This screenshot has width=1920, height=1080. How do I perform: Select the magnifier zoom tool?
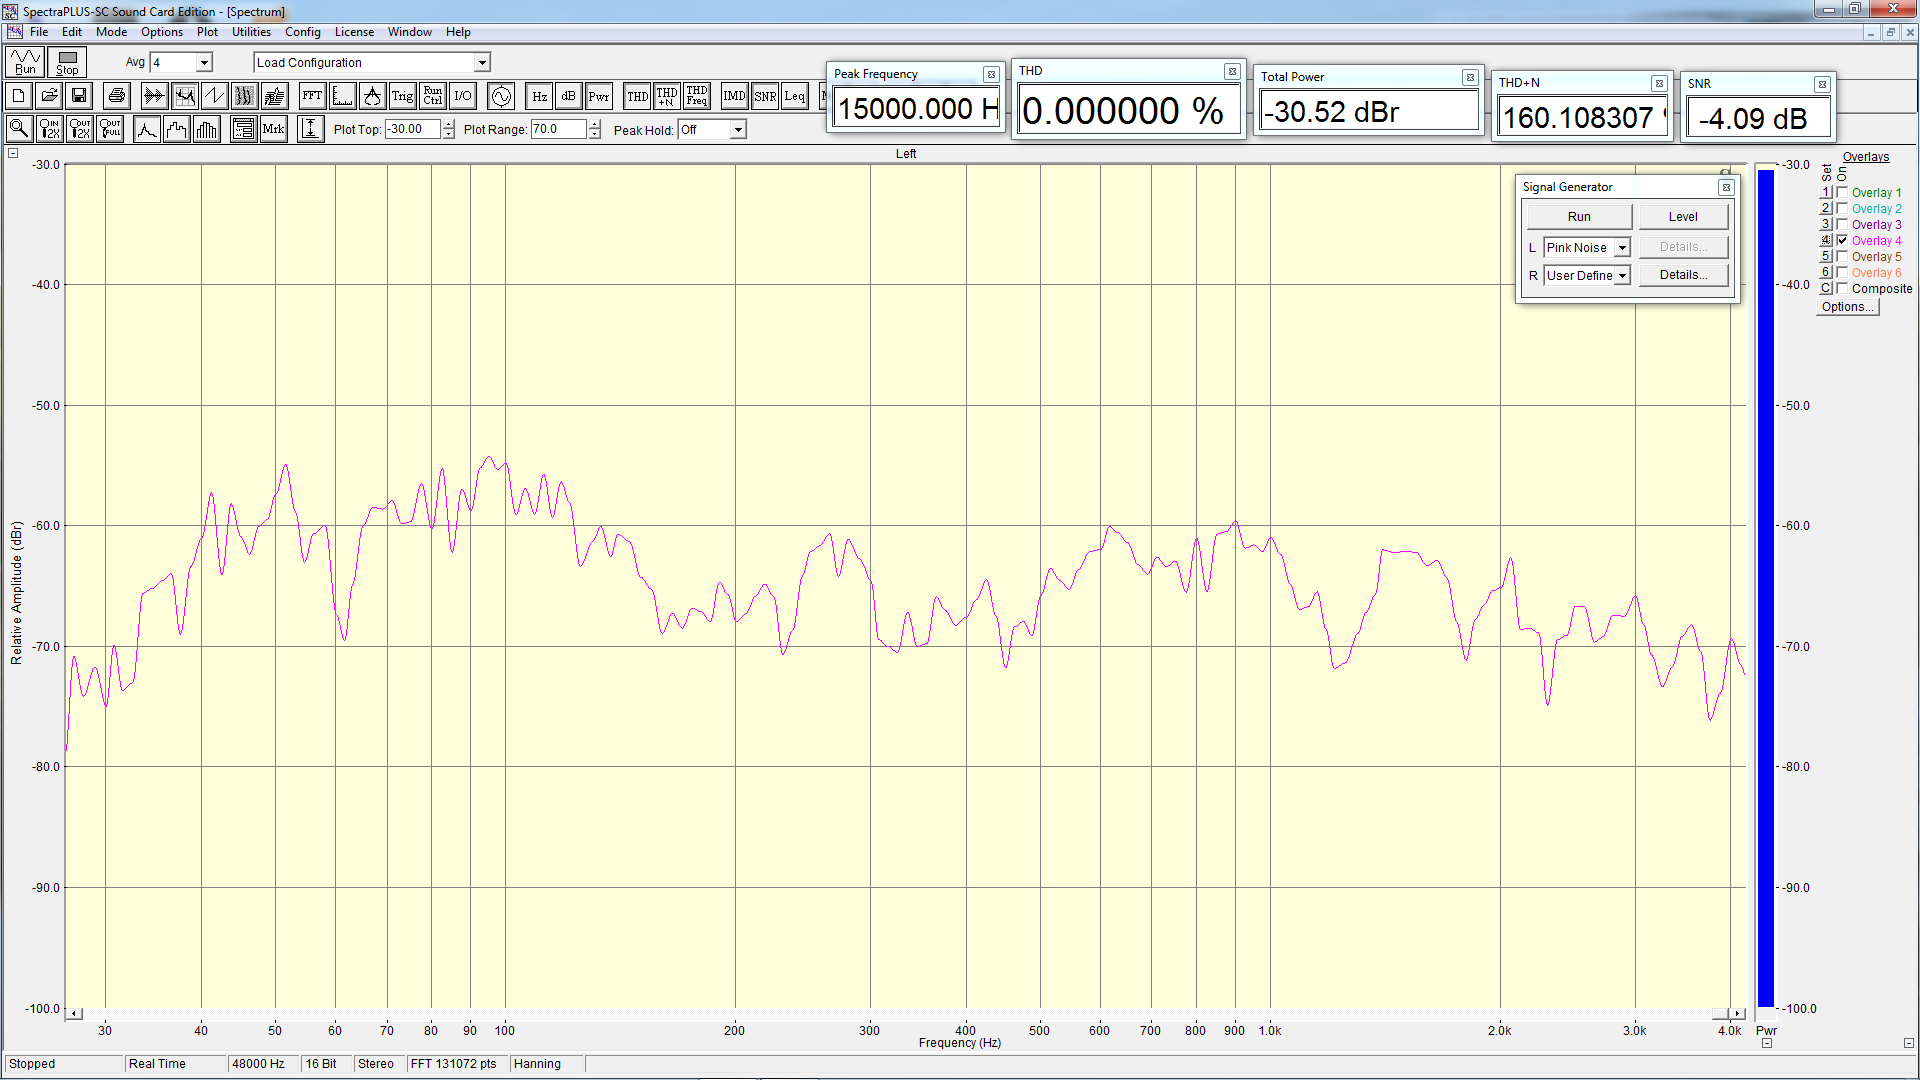tap(19, 129)
